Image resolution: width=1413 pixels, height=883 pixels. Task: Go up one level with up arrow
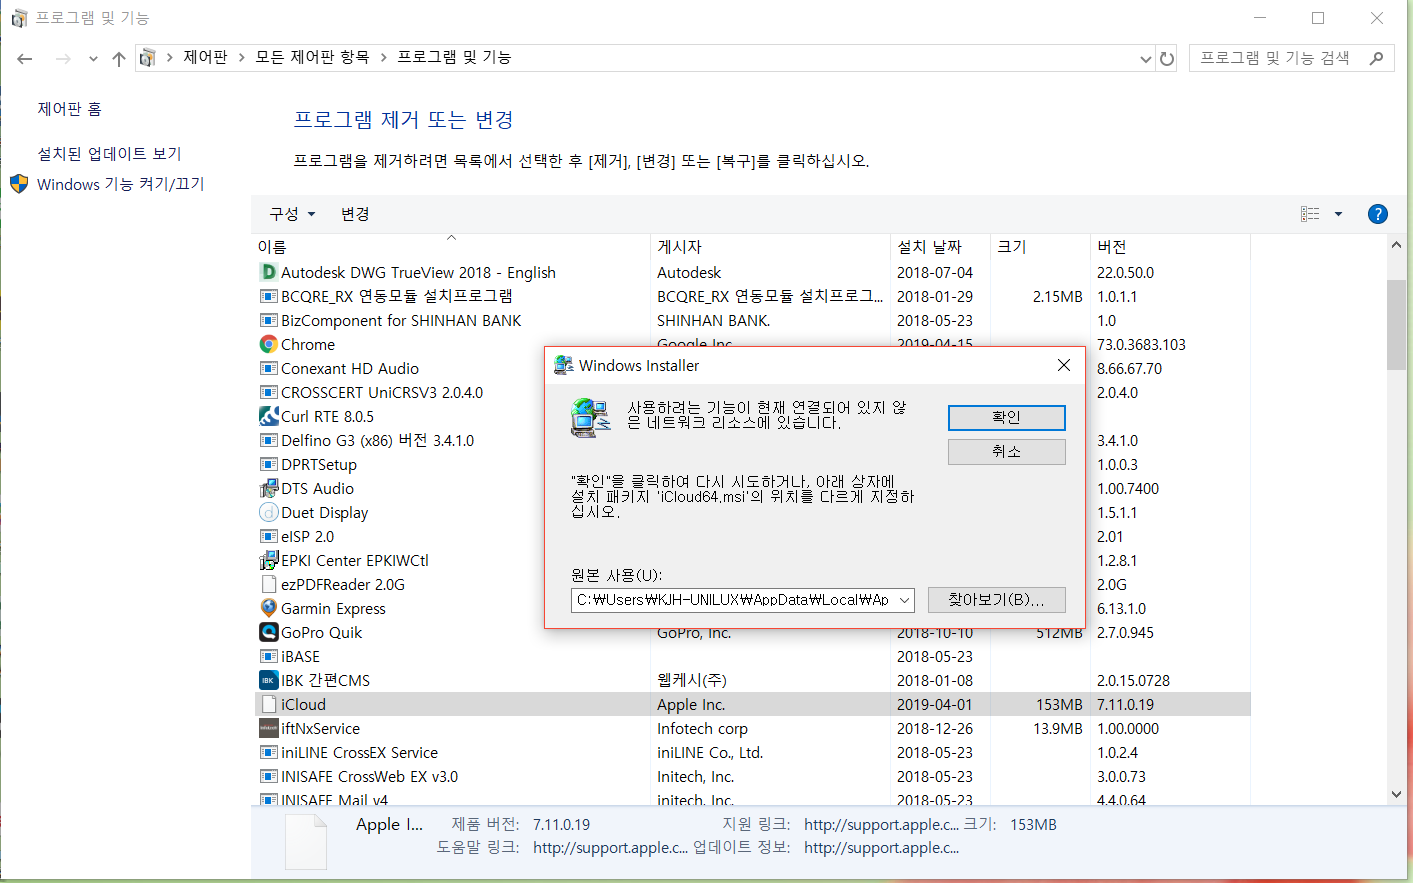(119, 59)
